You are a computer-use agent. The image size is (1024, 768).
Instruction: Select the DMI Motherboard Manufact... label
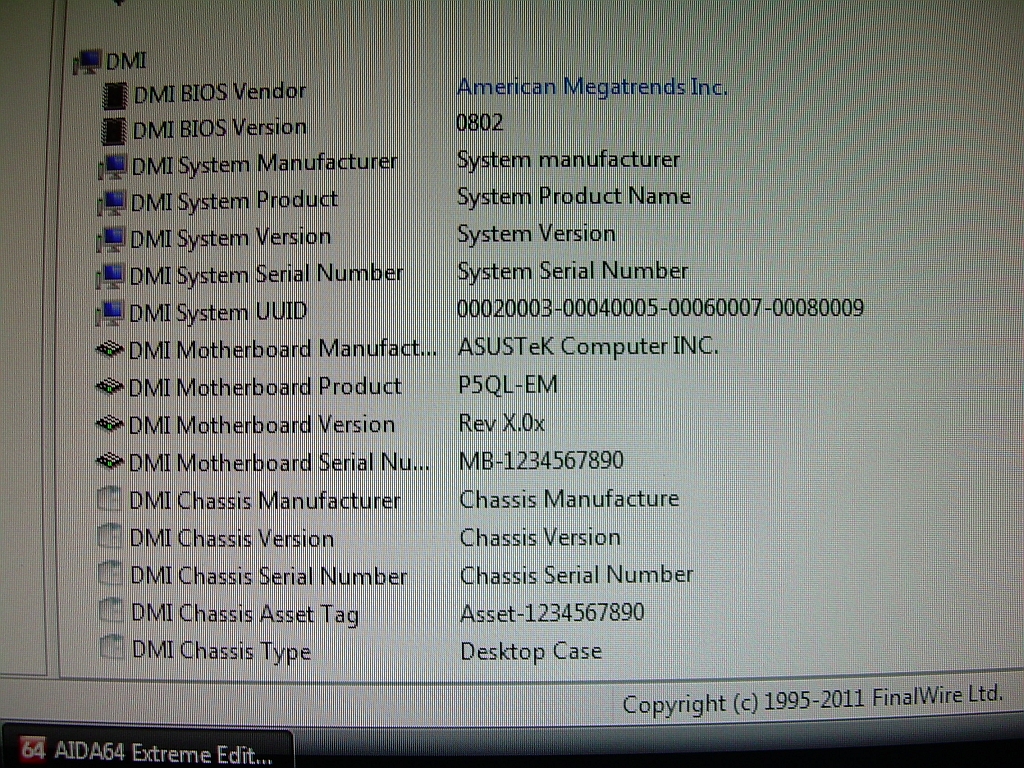click(x=283, y=349)
